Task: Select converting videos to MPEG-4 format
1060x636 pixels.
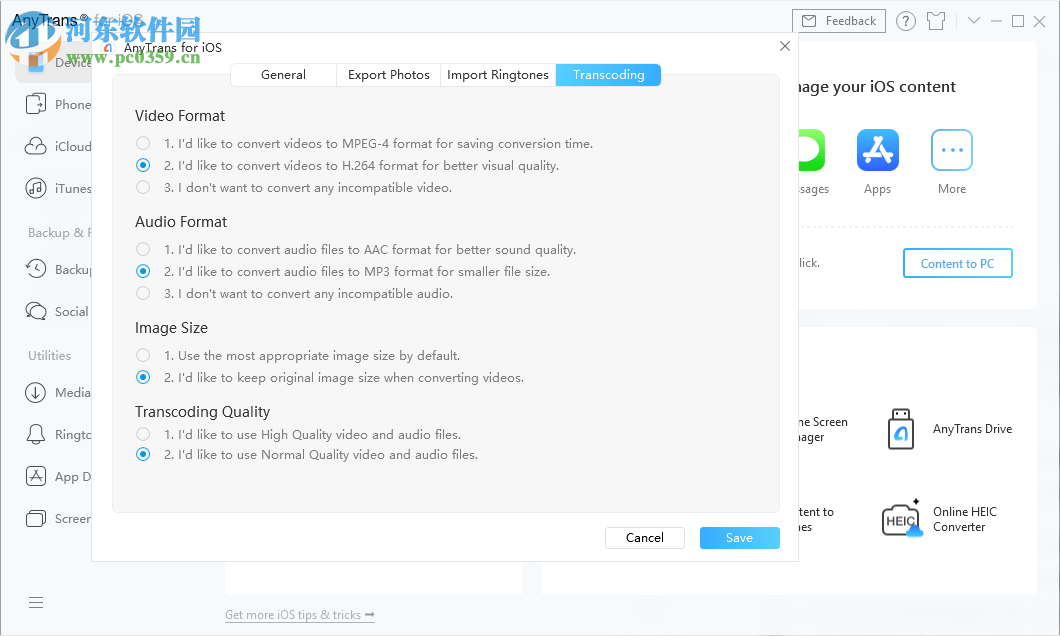Action: [142, 143]
